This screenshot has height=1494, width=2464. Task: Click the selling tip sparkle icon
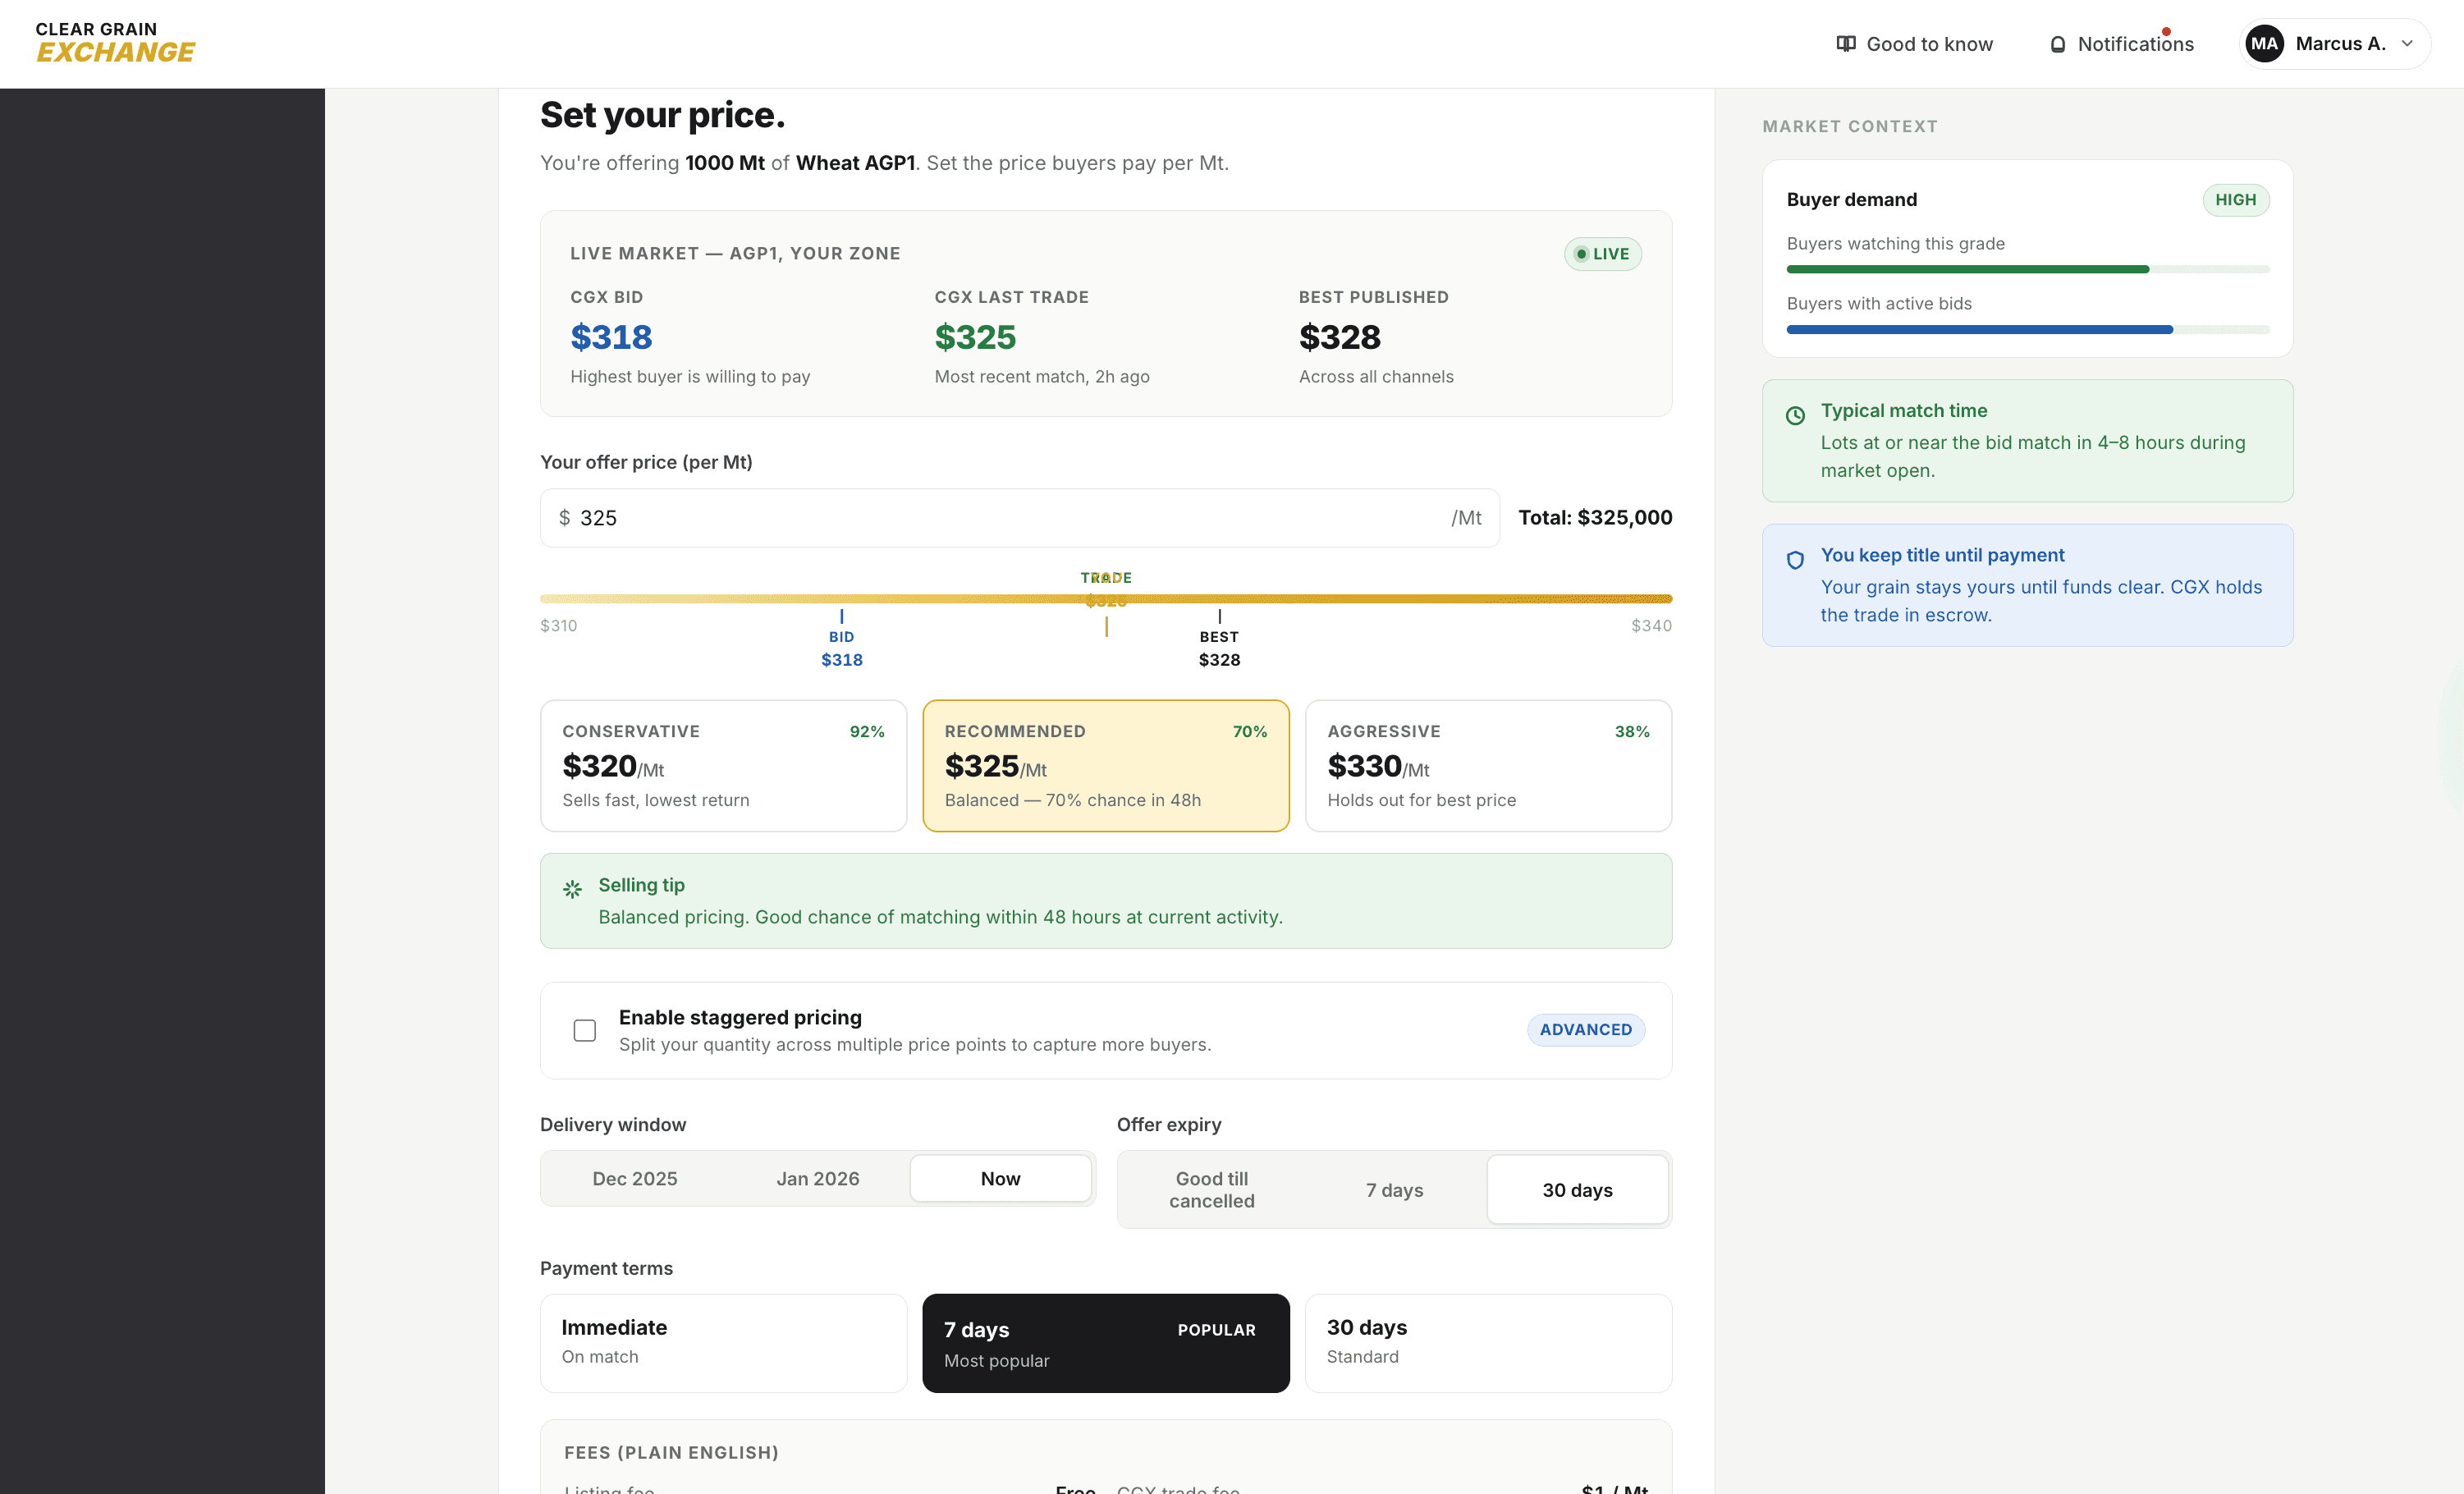point(572,889)
